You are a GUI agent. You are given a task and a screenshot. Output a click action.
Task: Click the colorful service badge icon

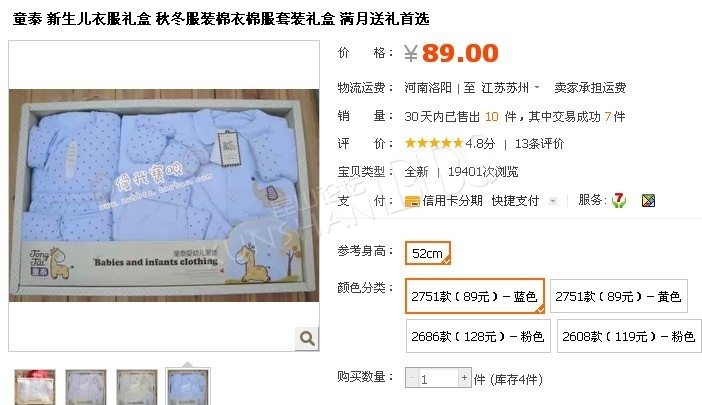point(648,200)
